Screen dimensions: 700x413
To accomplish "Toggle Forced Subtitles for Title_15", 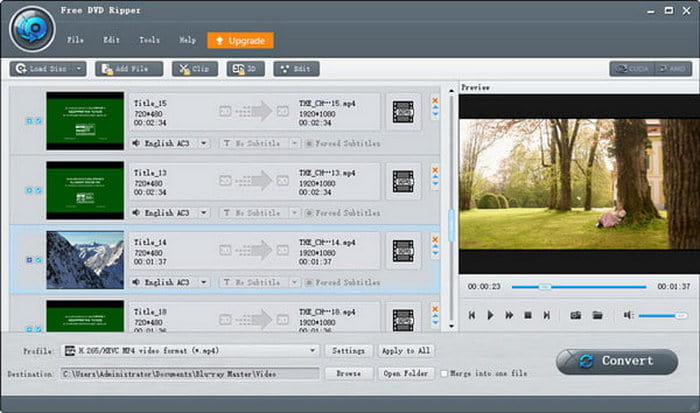I will pos(308,143).
